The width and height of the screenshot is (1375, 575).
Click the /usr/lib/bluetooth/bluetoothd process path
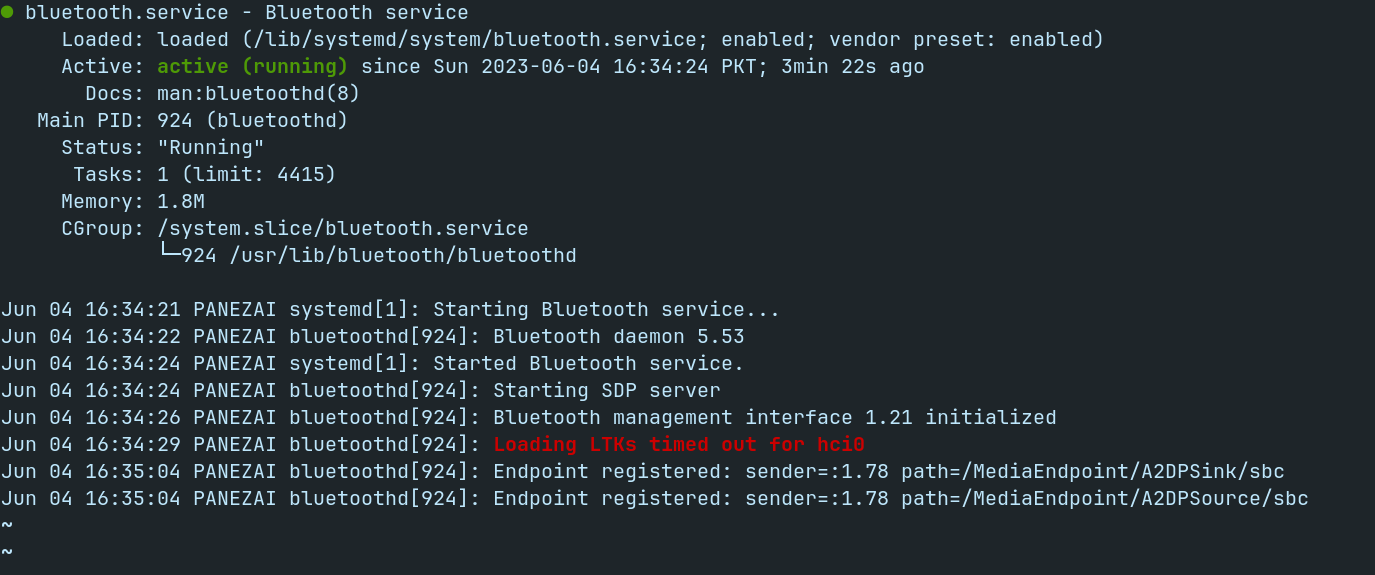point(403,256)
